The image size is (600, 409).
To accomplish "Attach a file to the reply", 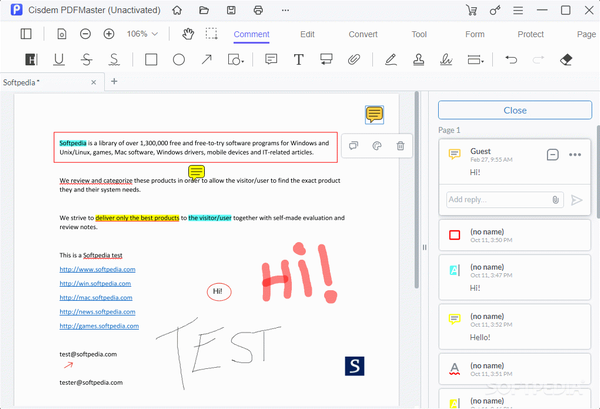I will click(x=556, y=200).
